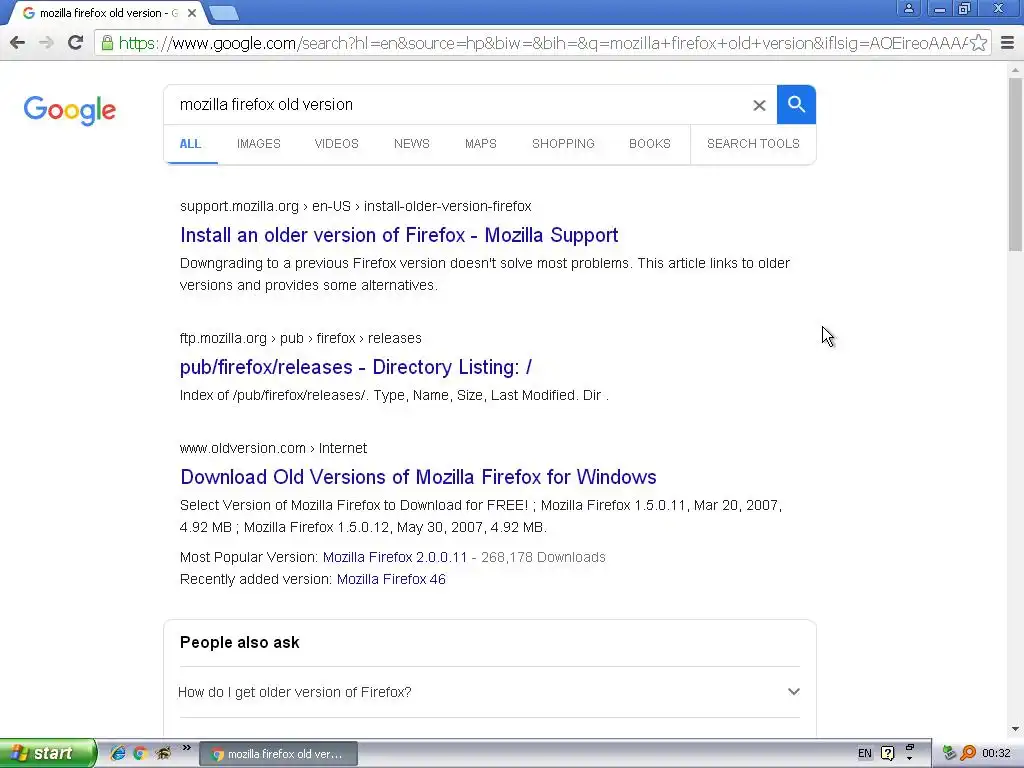The width and height of the screenshot is (1024, 768).
Task: Click the browser forward arrow
Action: 46,43
